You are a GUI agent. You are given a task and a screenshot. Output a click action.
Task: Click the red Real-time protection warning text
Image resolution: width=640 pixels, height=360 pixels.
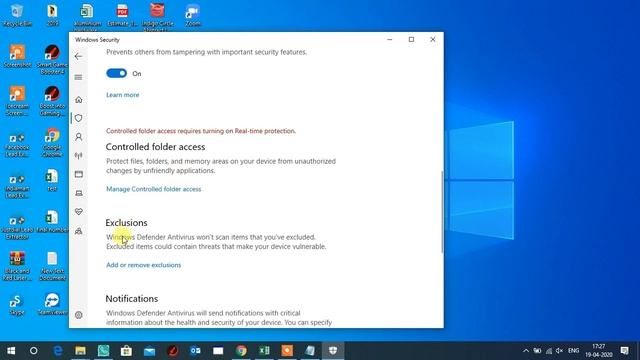[x=201, y=131]
